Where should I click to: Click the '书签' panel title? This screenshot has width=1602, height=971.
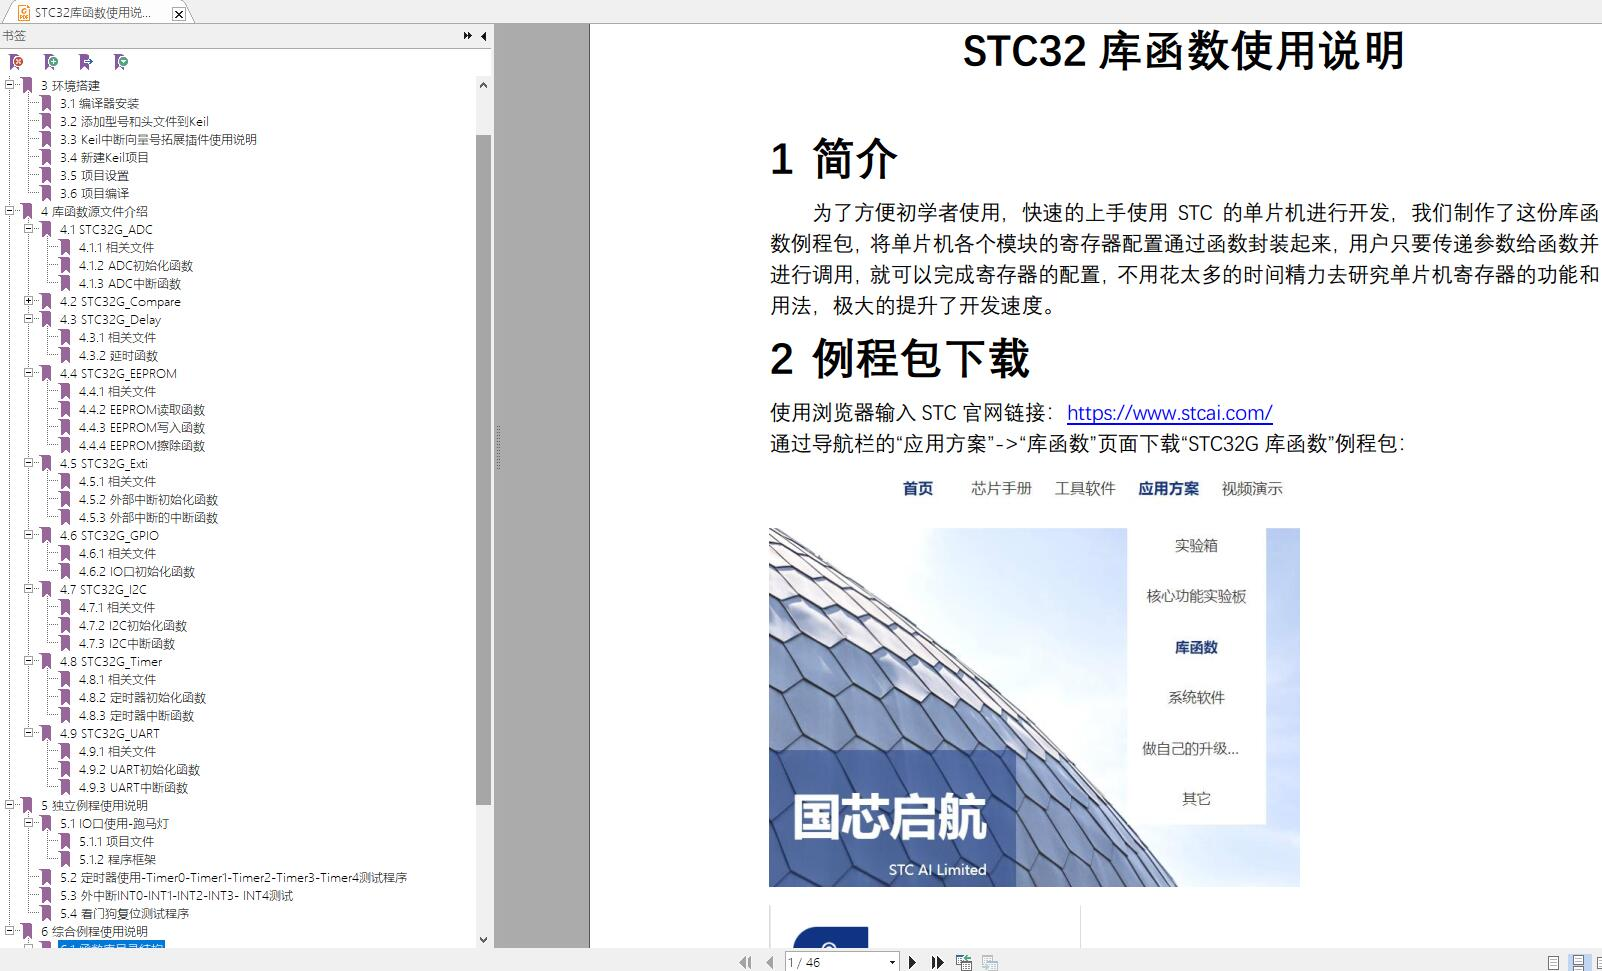click(14, 36)
